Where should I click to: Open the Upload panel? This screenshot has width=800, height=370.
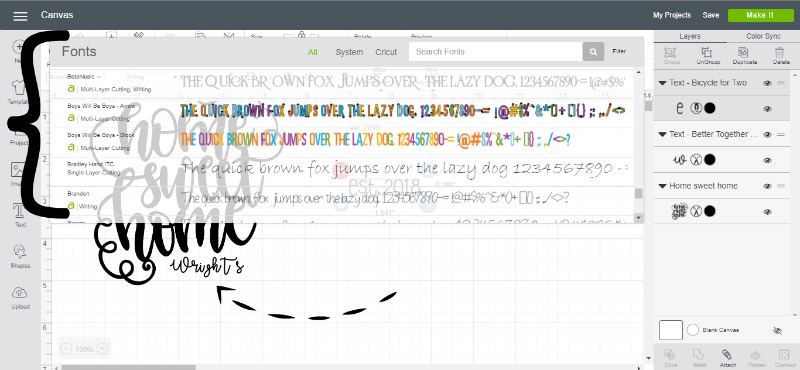pyautogui.click(x=20, y=298)
